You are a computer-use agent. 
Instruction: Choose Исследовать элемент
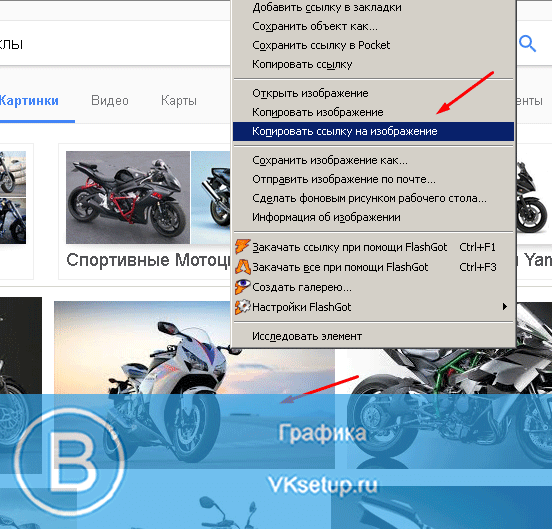374,336
